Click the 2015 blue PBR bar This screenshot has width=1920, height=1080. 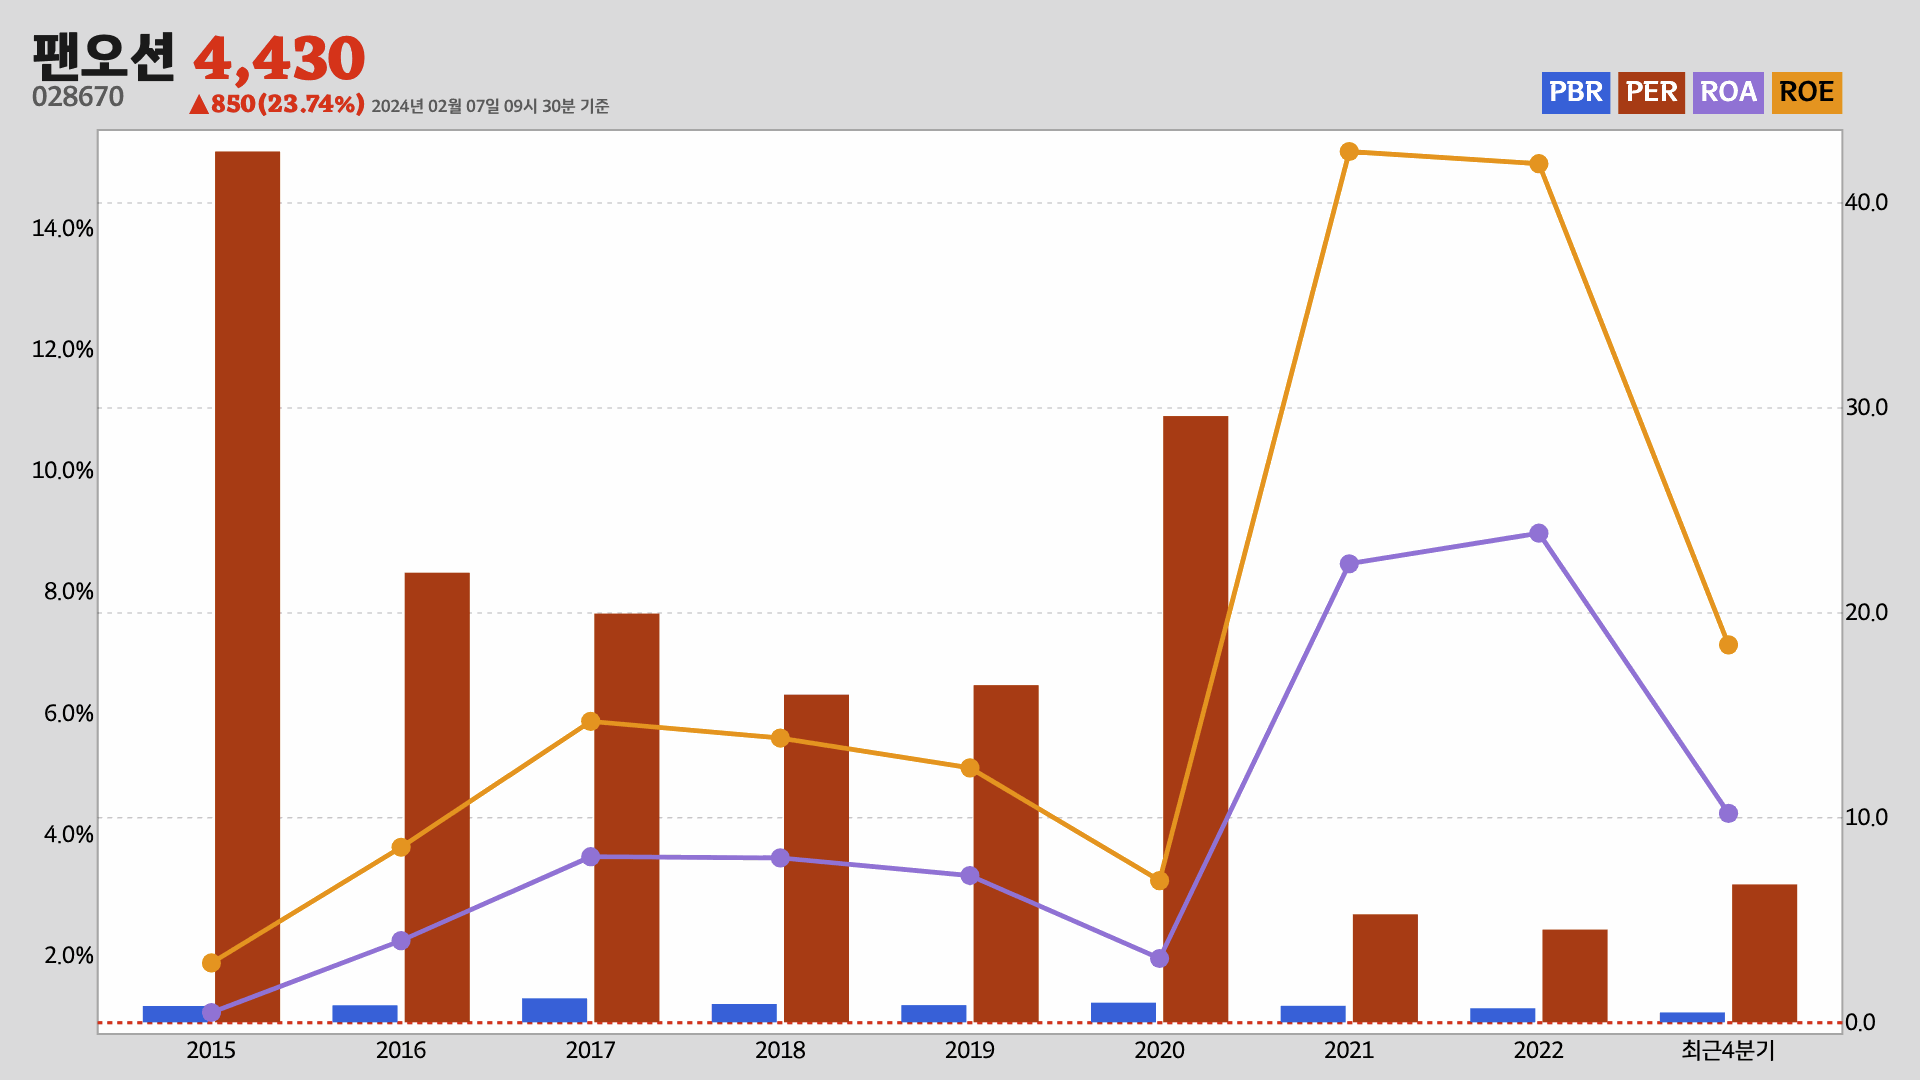point(175,1014)
